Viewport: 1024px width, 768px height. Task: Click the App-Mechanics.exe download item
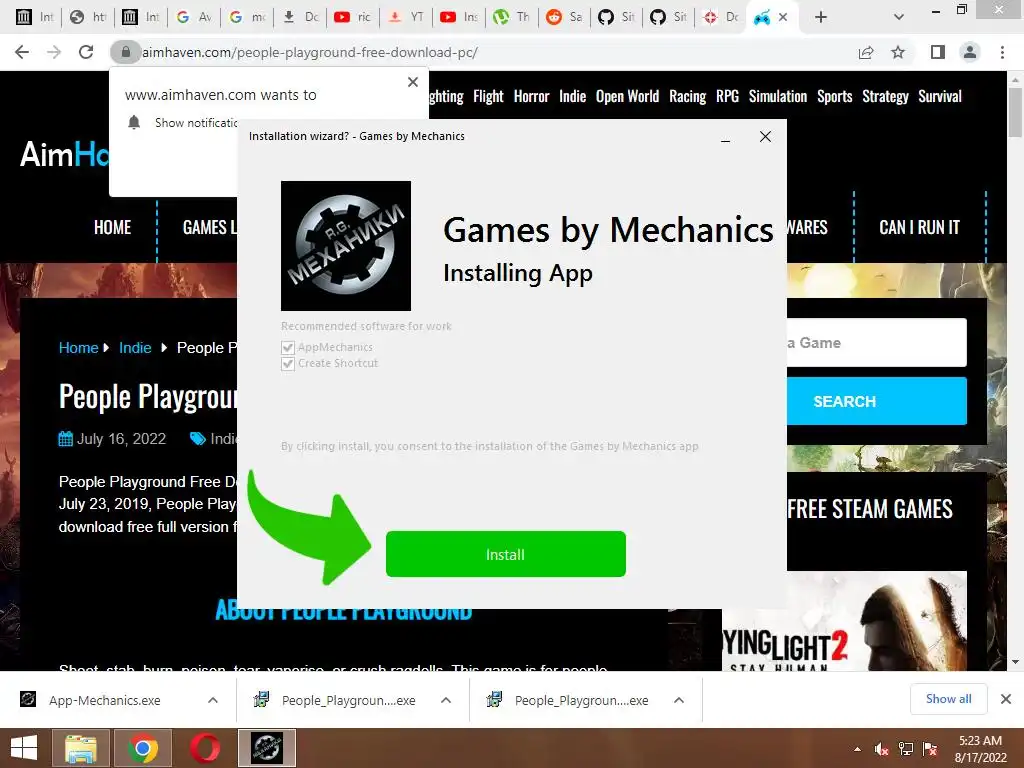(104, 700)
